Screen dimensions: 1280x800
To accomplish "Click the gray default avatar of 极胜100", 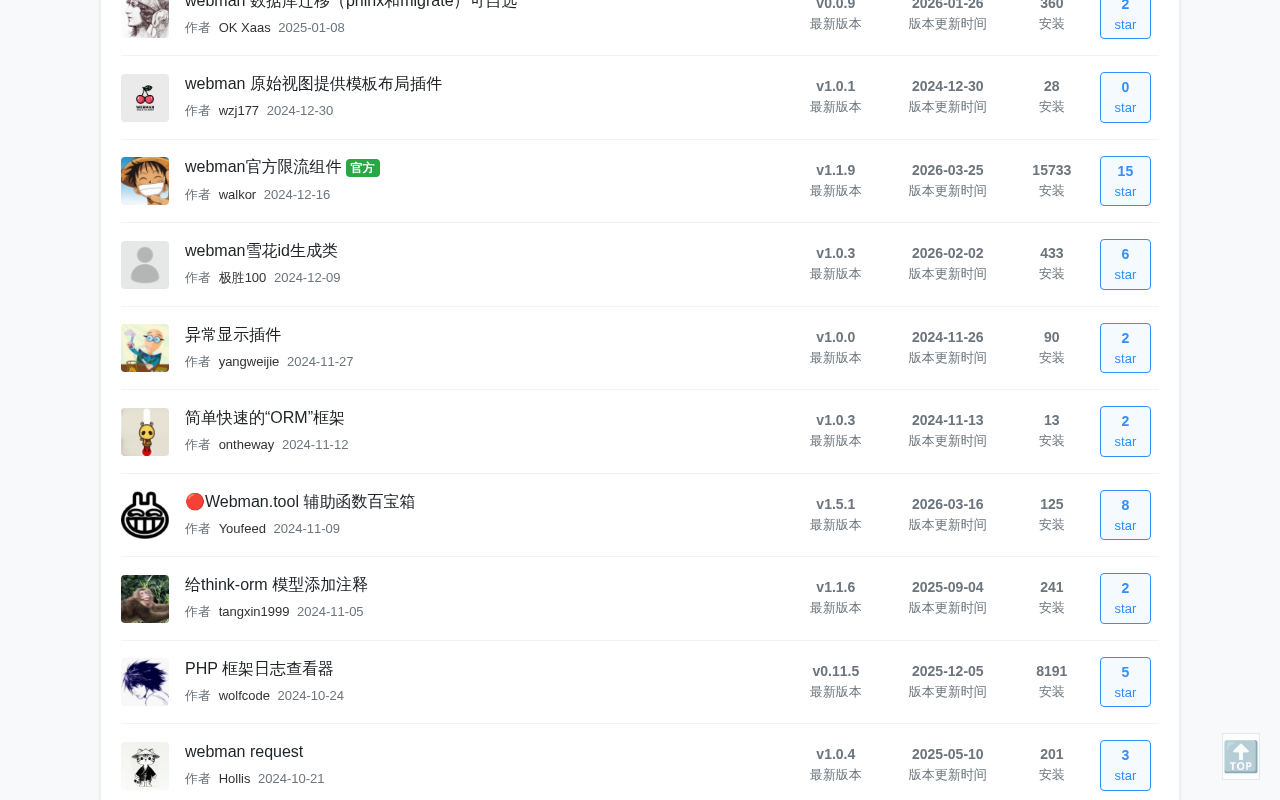I will (145, 265).
